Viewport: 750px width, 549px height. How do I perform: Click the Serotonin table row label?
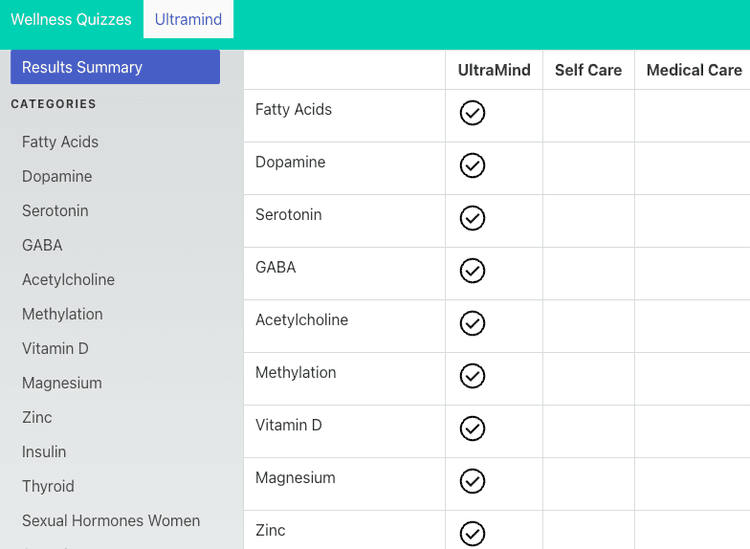click(x=288, y=215)
